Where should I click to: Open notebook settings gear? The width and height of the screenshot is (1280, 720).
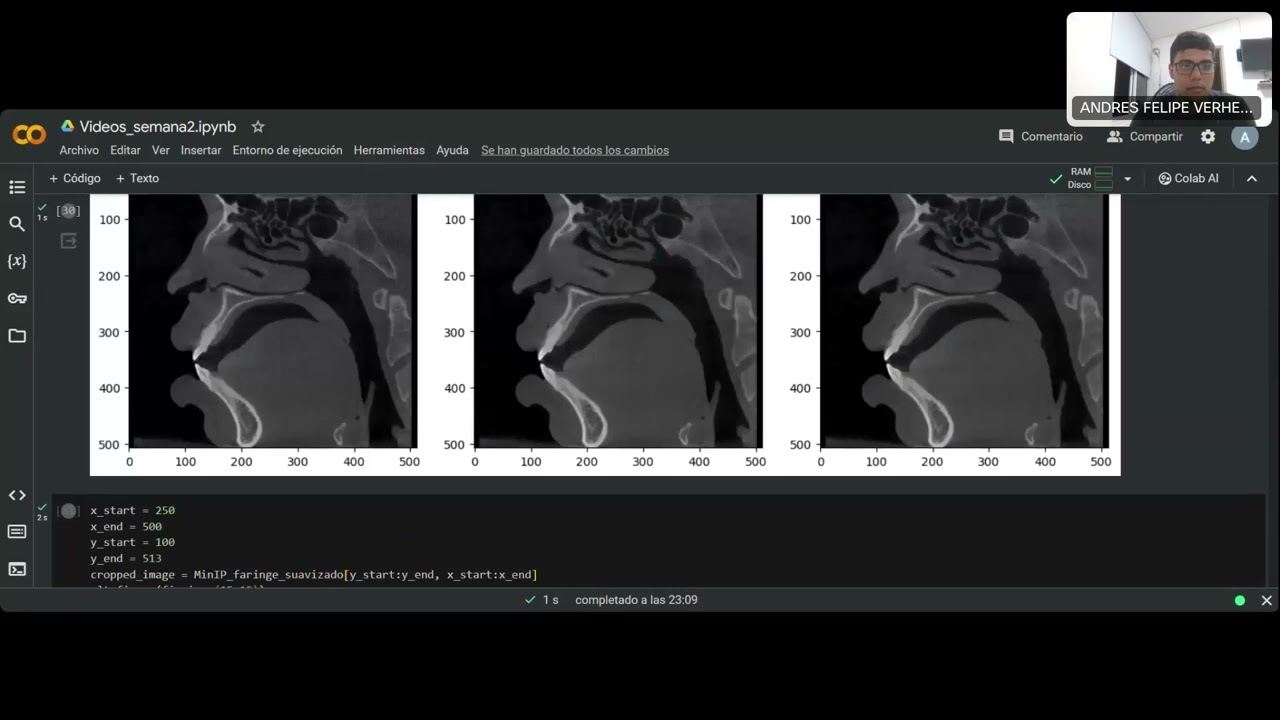coord(1208,137)
